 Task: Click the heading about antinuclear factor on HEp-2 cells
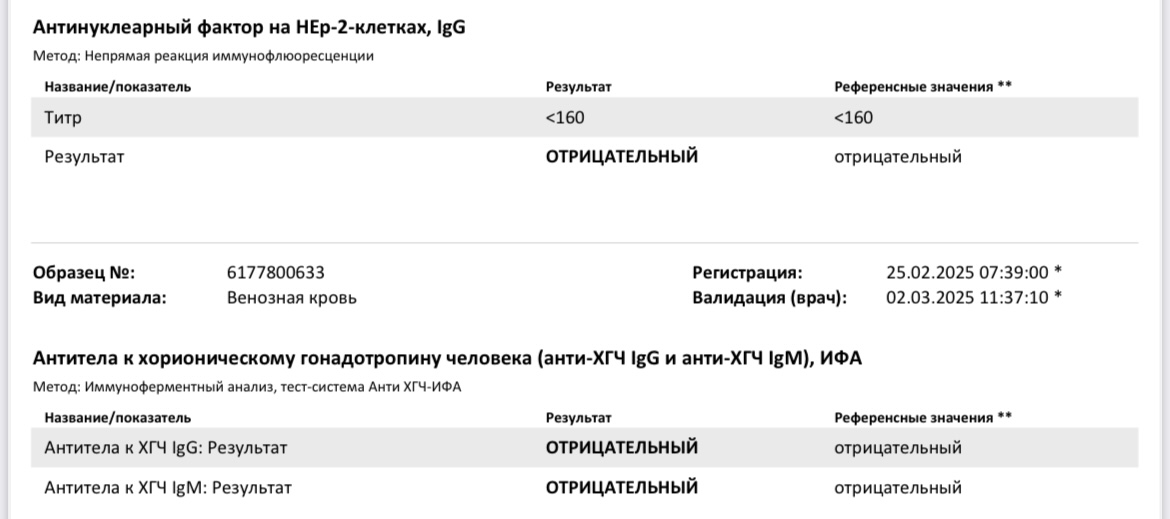250,28
